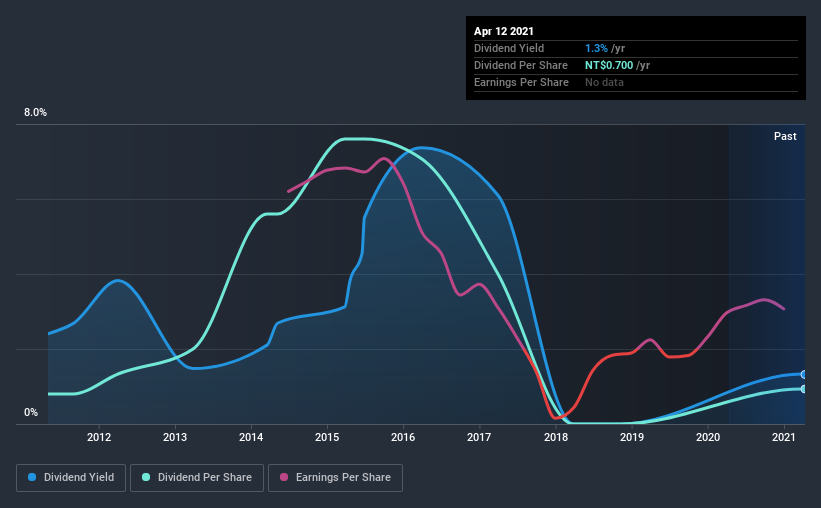The height and width of the screenshot is (508, 821).
Task: Click the 2020 x-axis label
Action: (708, 437)
